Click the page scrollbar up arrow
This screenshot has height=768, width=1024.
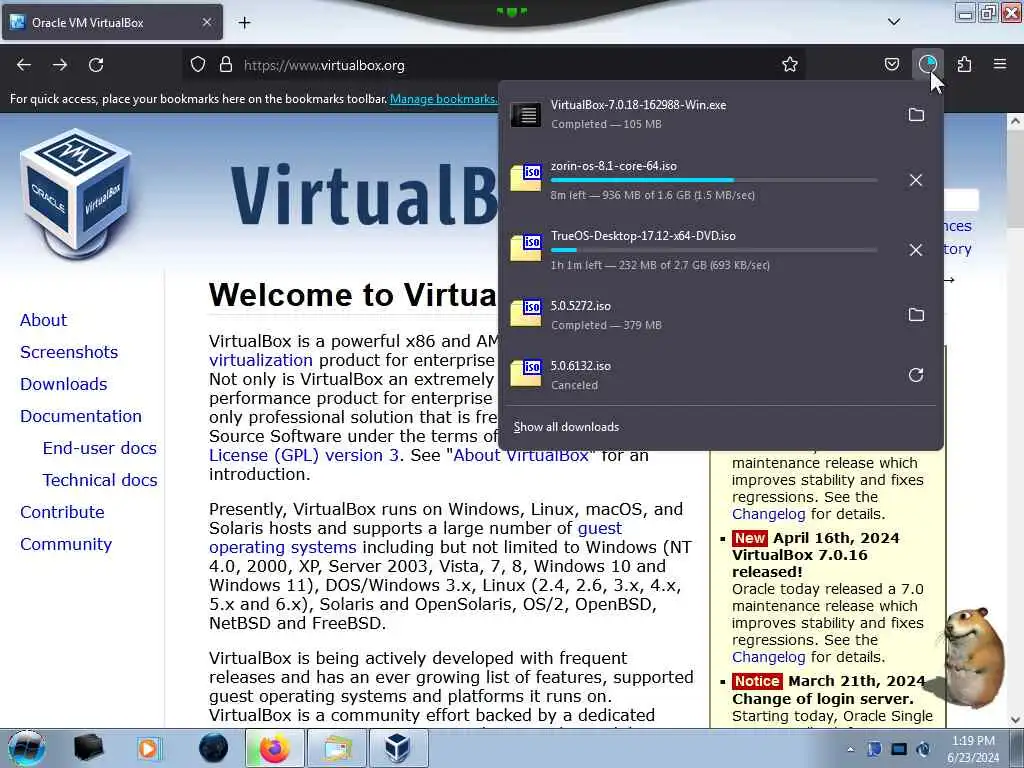(1016, 121)
